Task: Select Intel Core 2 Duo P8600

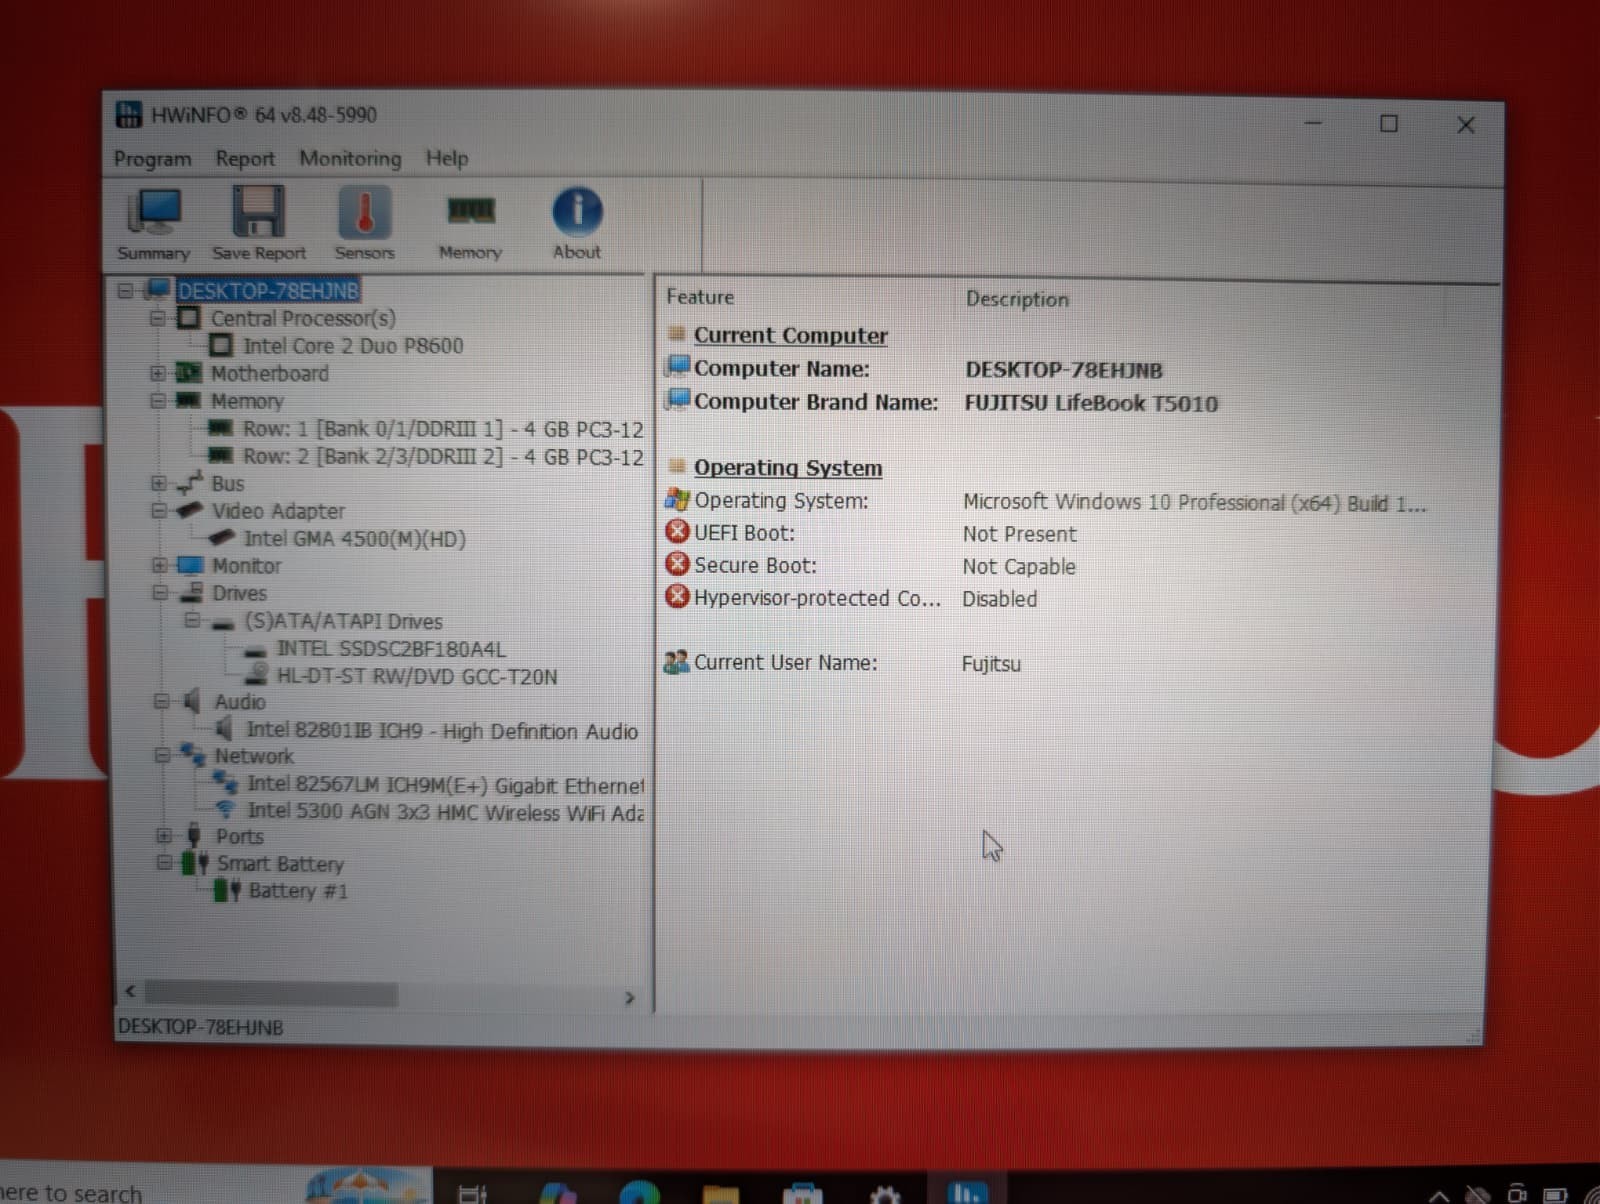Action: click(353, 346)
